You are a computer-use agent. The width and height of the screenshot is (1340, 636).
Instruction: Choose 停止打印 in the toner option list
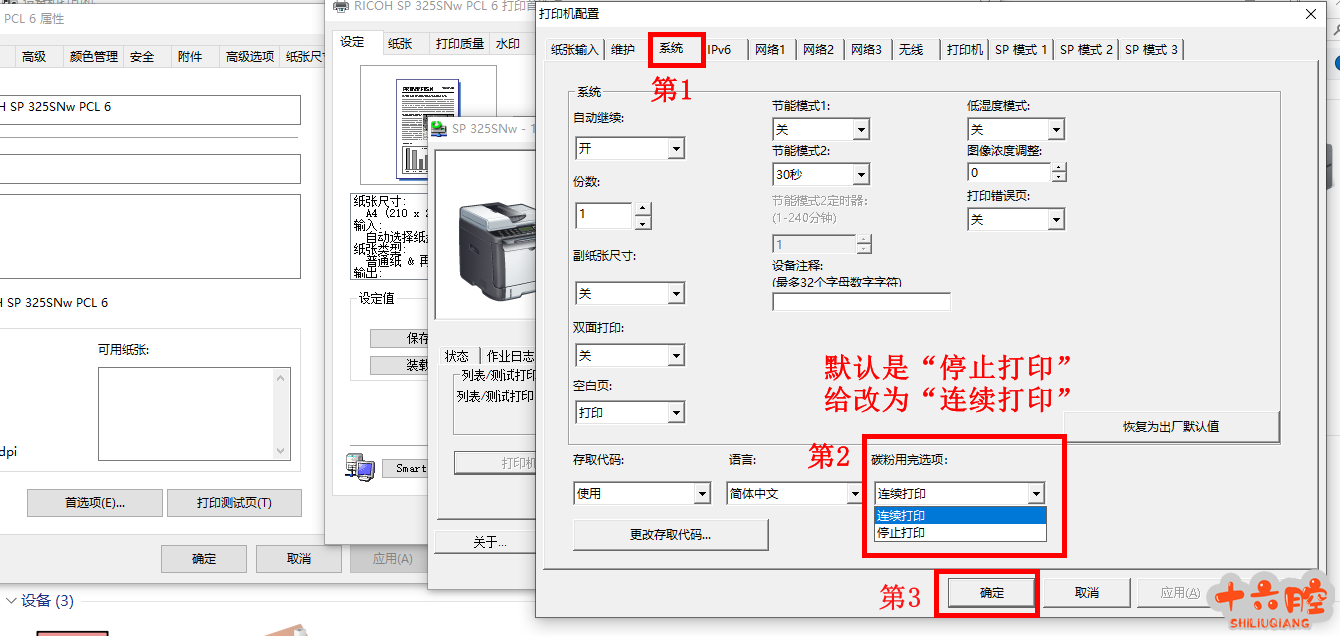[958, 533]
